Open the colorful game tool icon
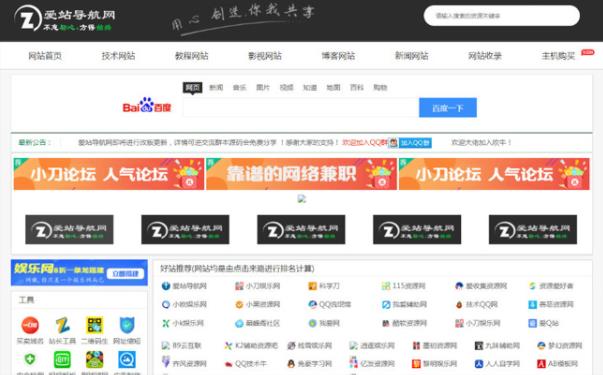The image size is (603, 375). point(95,360)
